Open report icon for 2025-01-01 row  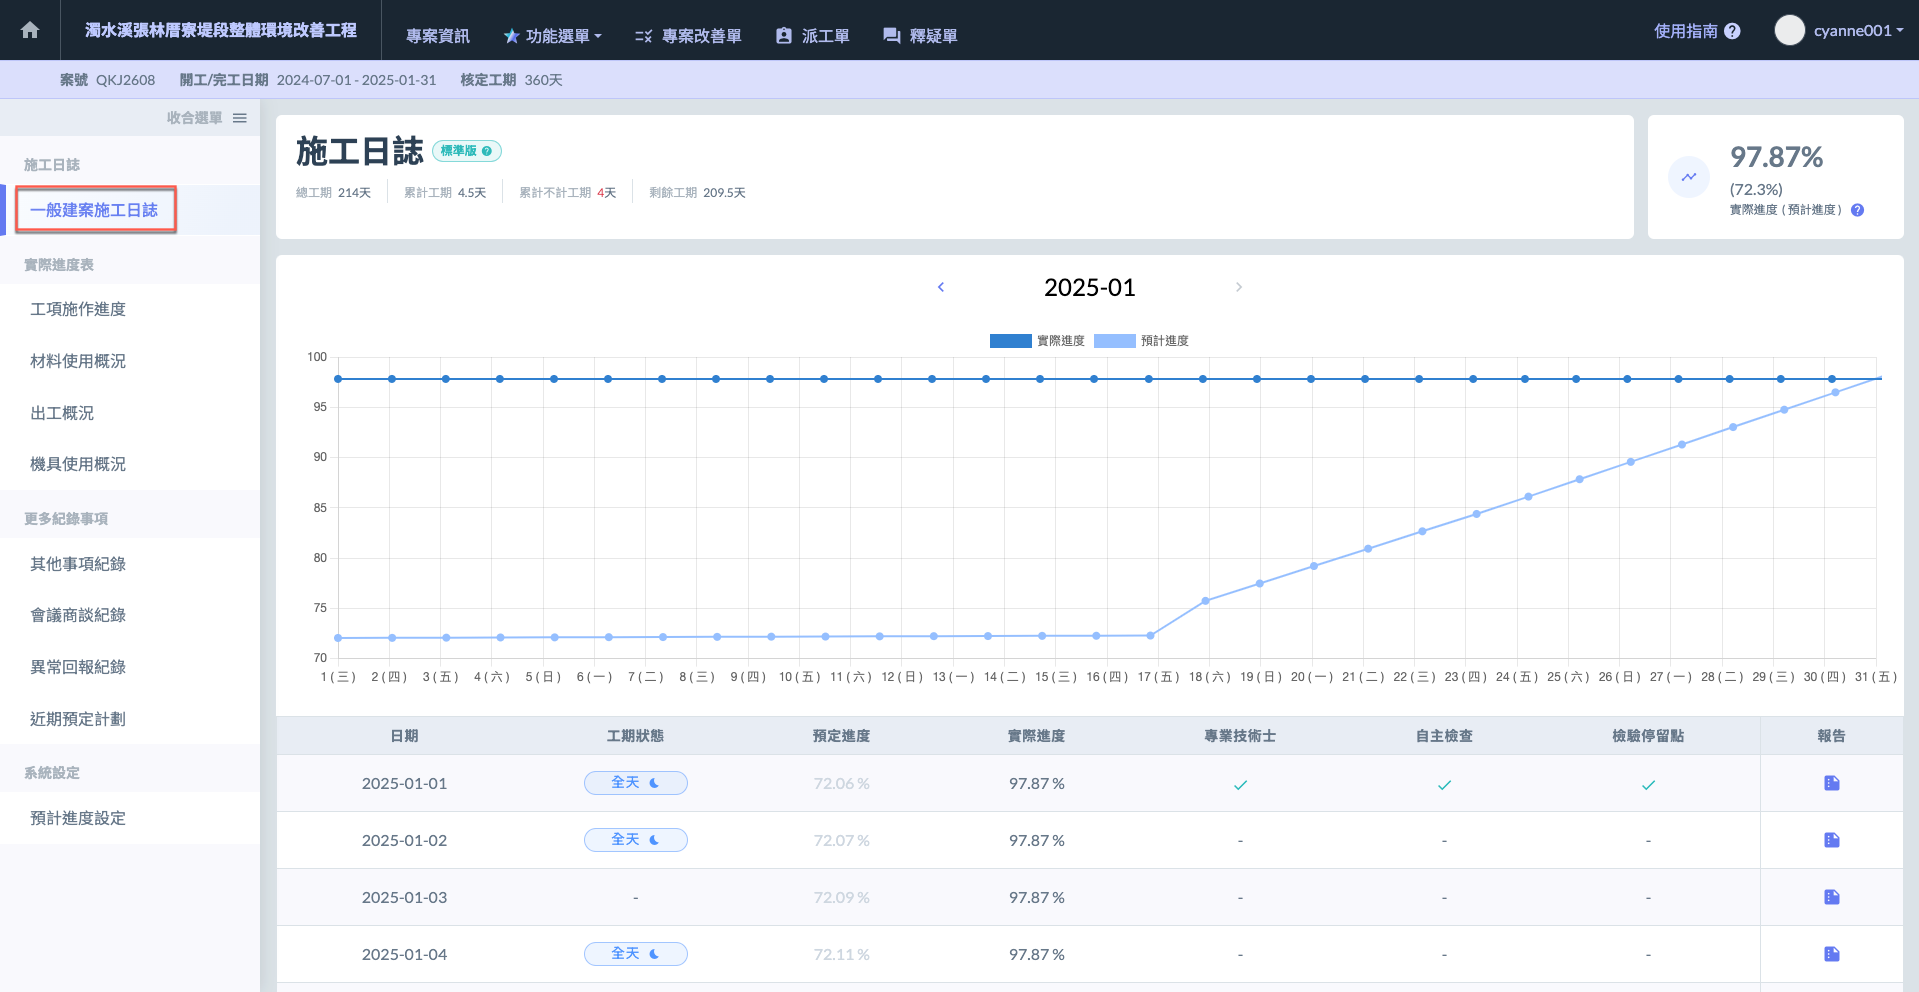coord(1831,783)
